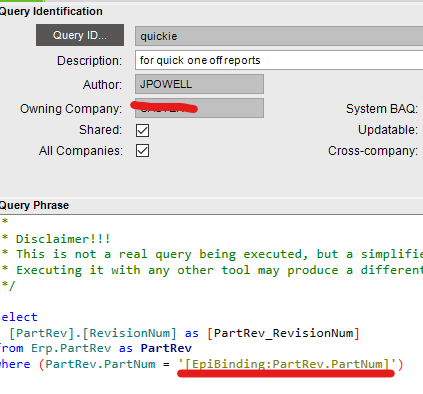Click the Updatable label
Image resolution: width=423 pixels, height=394 pixels.
point(388,130)
